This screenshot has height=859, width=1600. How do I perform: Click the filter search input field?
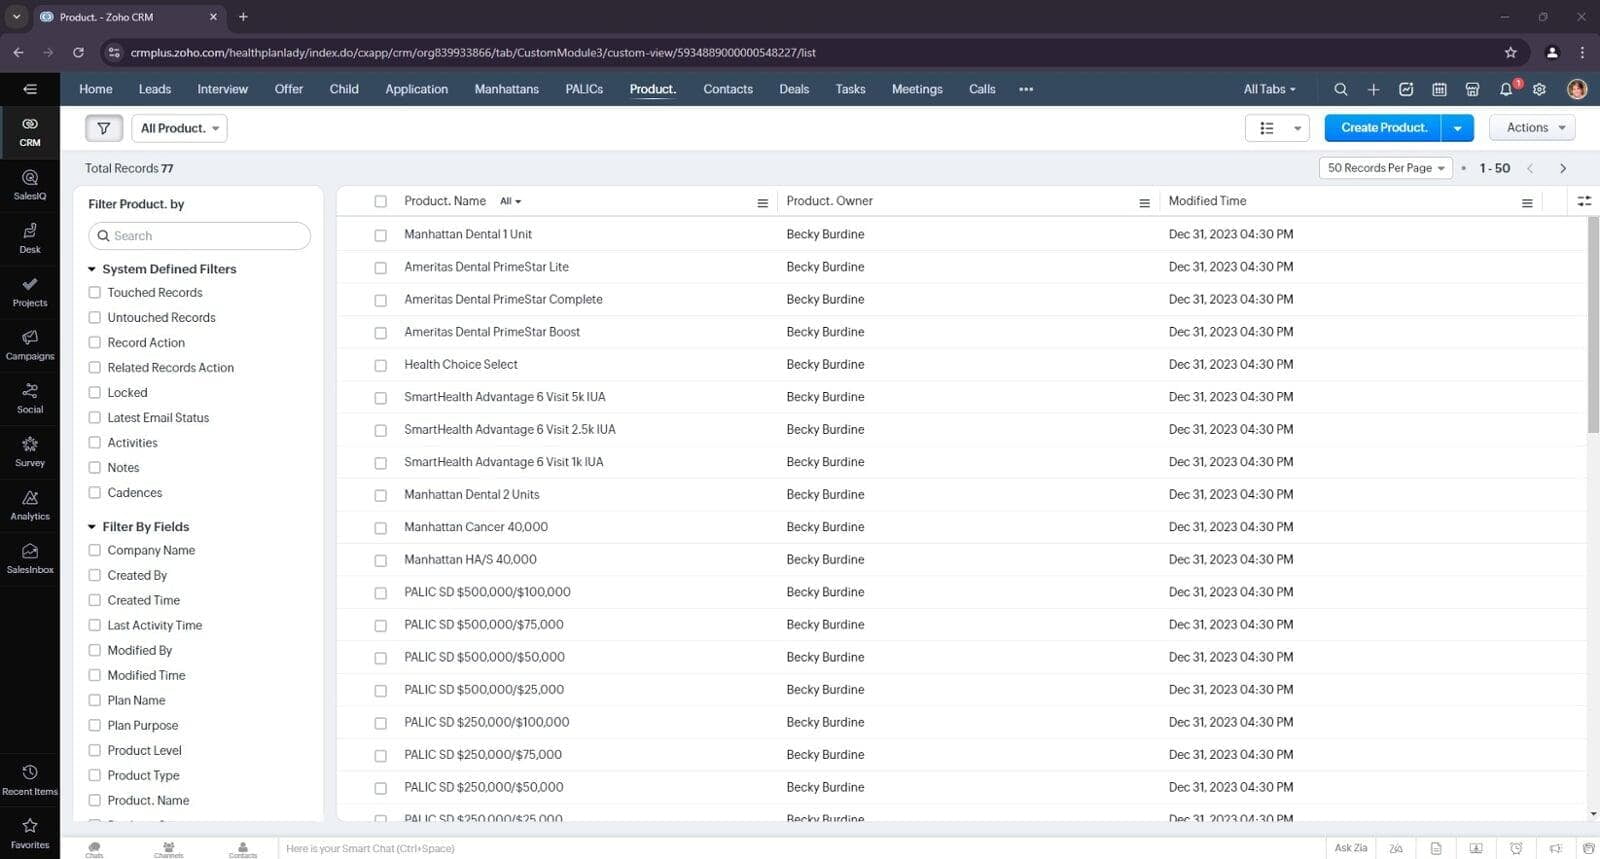pos(199,236)
